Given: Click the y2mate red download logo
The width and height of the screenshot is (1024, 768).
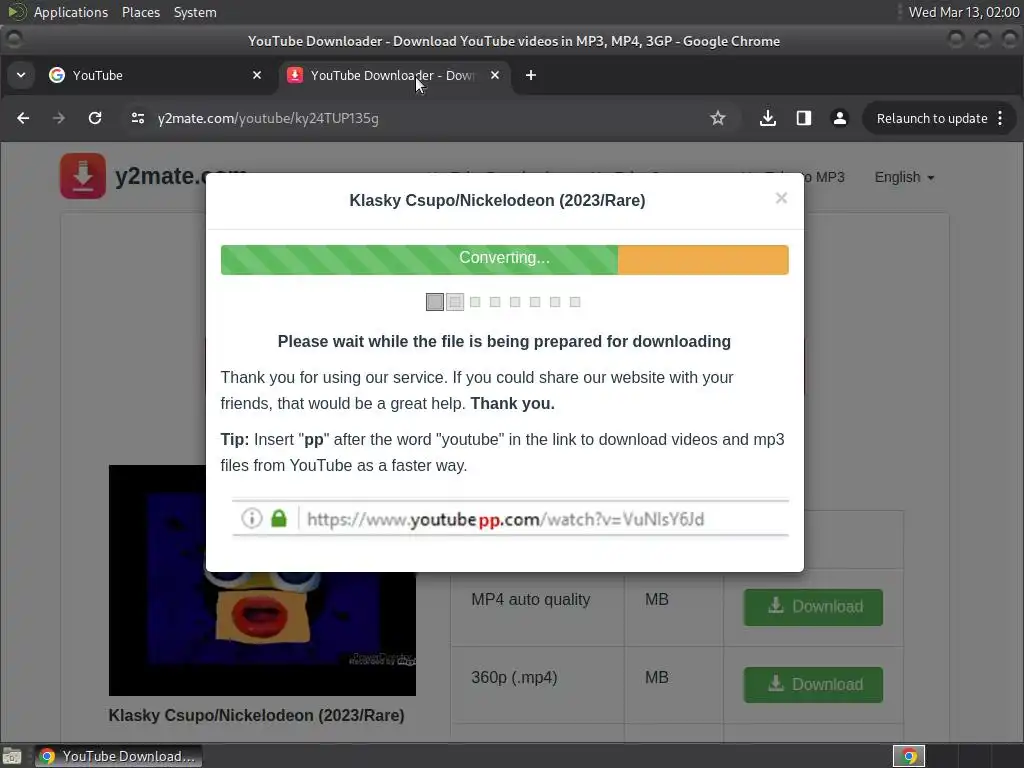Looking at the screenshot, I should [x=83, y=176].
